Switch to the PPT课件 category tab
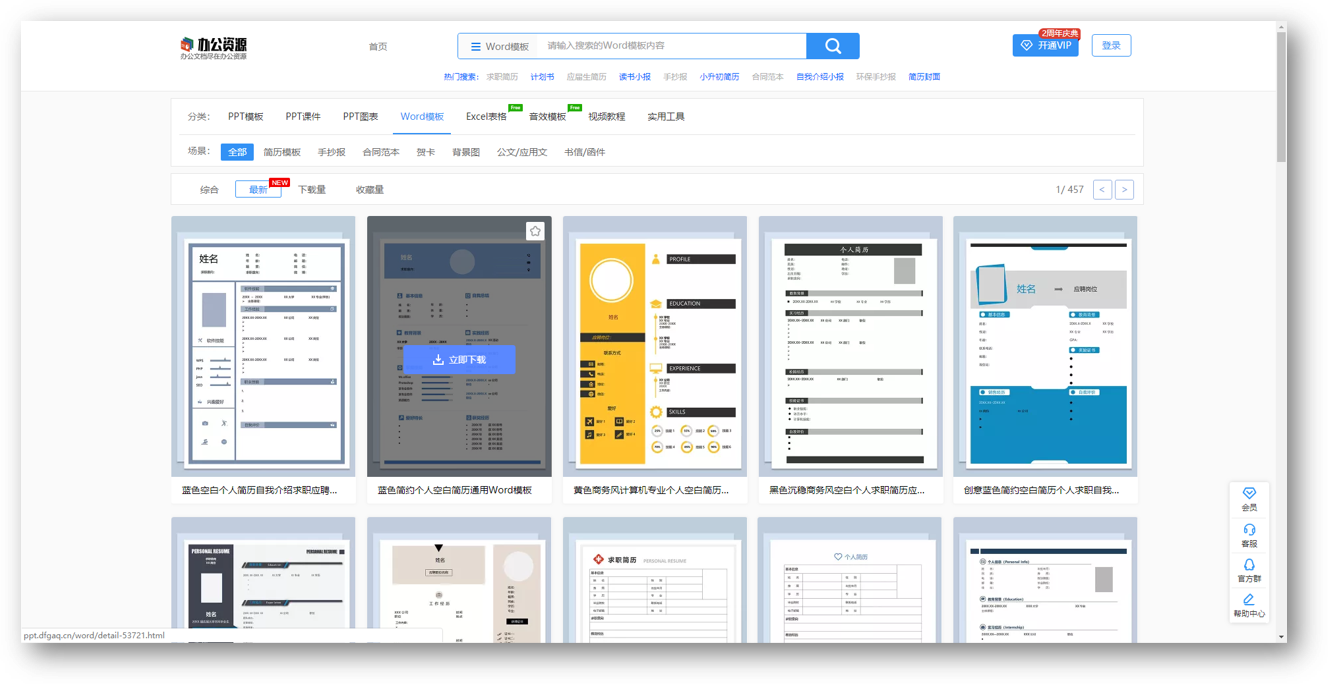Screen dimensions: 1328x684 [303, 117]
